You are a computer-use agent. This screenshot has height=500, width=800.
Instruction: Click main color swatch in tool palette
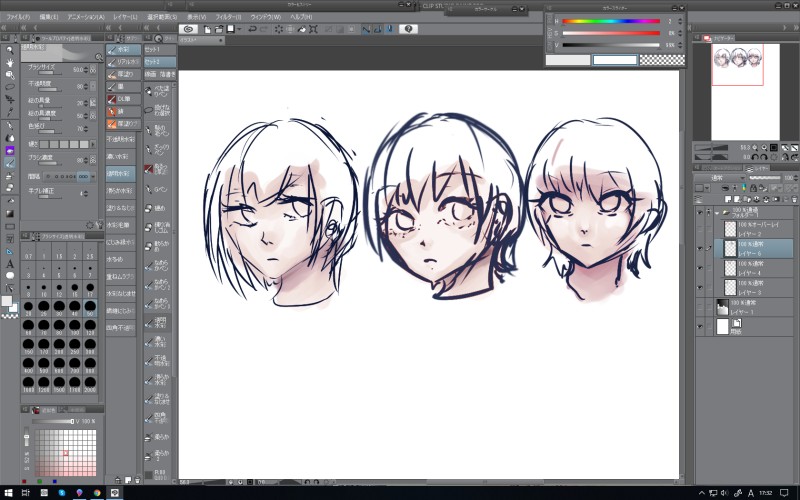(x=7, y=301)
